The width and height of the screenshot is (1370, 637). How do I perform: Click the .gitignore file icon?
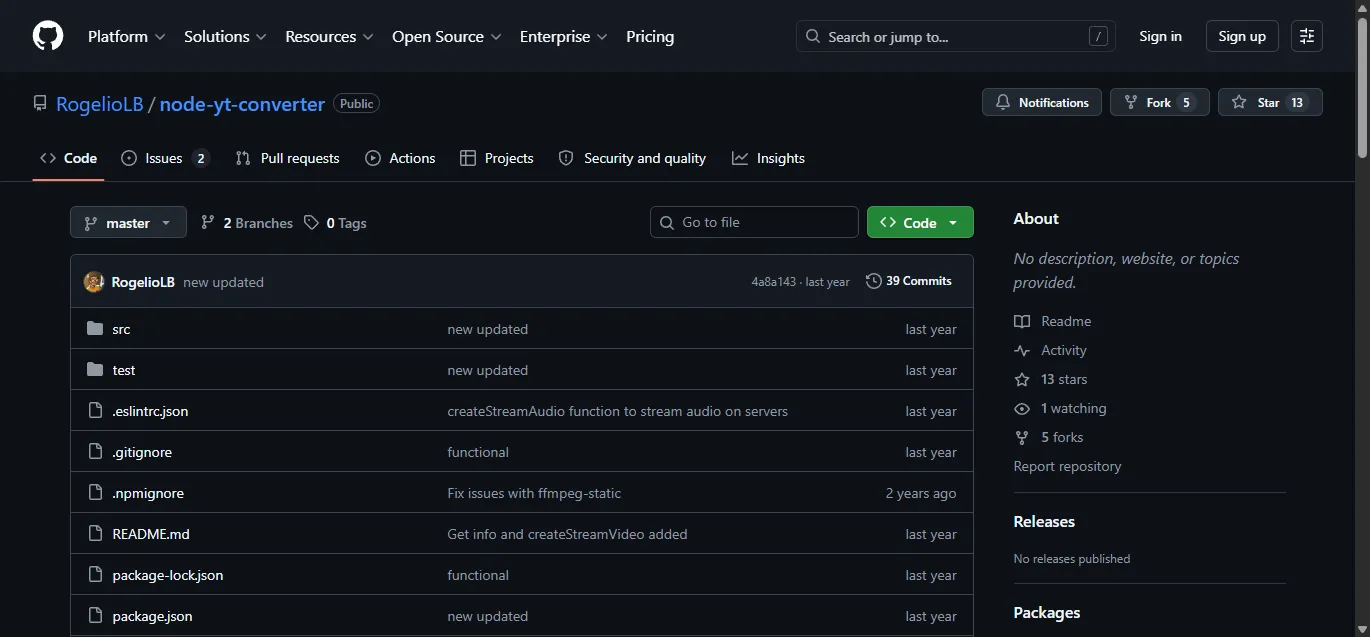[95, 452]
